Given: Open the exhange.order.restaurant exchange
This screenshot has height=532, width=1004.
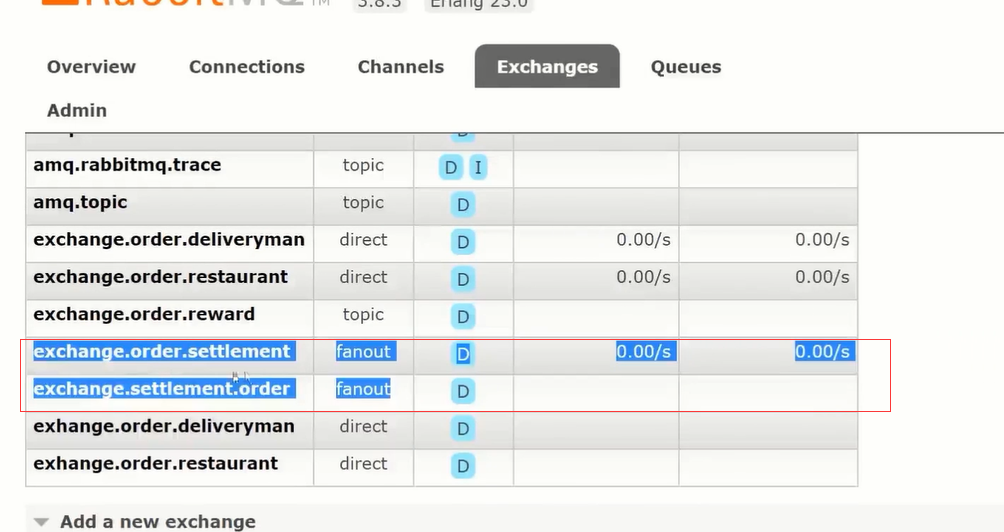Looking at the screenshot, I should tap(156, 463).
